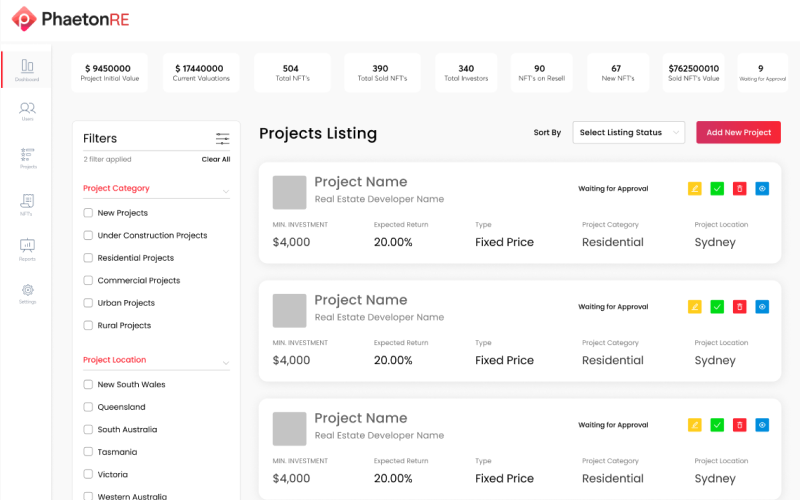Edit the third project with yellow pencil icon
Viewport: 800px width, 500px height.
pos(694,425)
